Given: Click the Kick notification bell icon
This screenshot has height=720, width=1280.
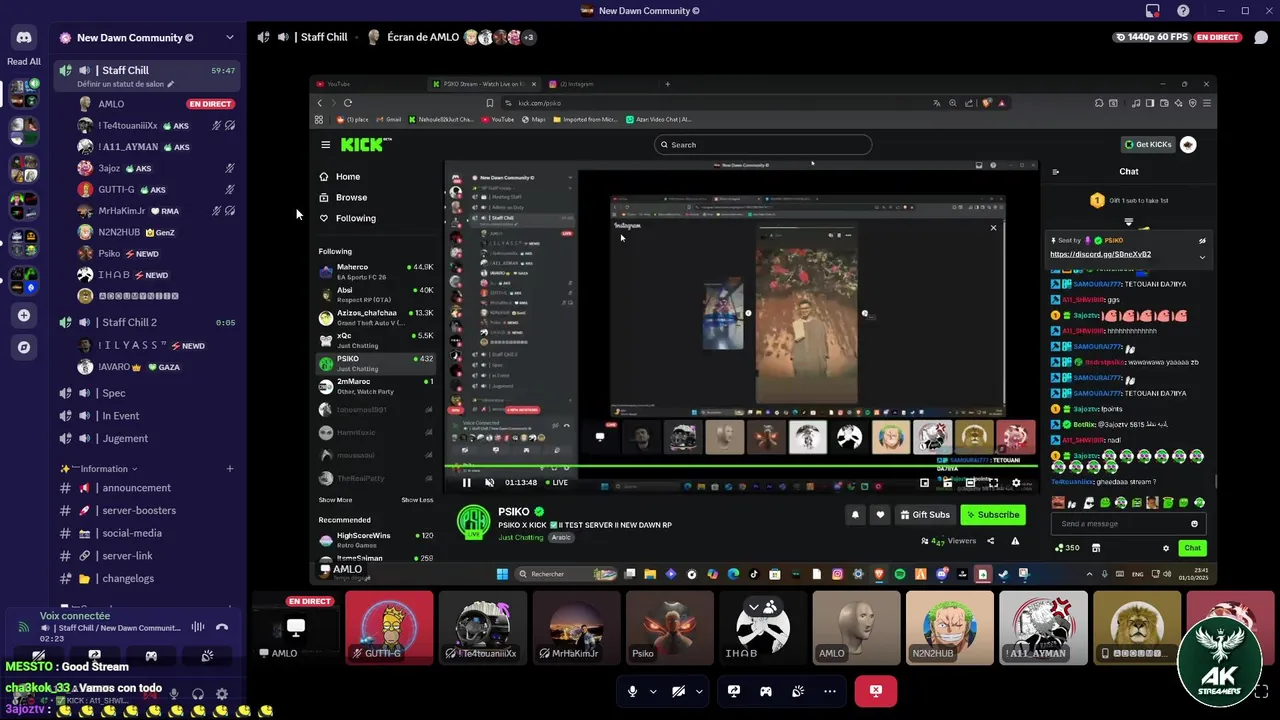Looking at the screenshot, I should pyautogui.click(x=855, y=515).
